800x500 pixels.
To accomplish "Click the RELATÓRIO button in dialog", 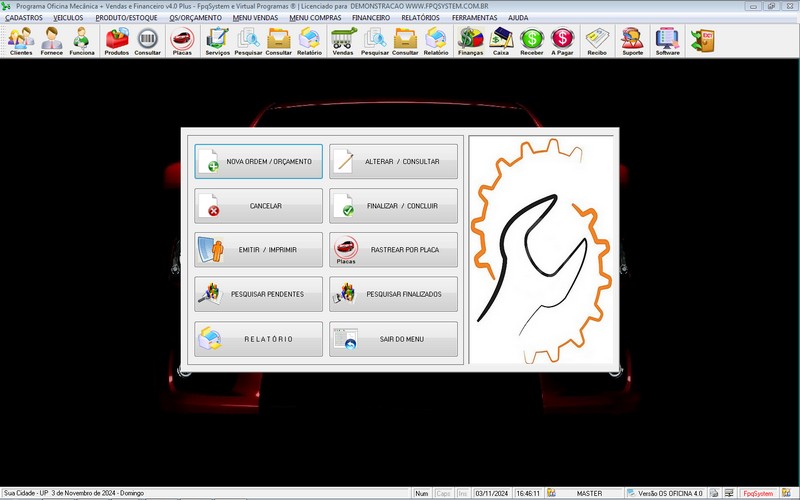I will (x=258, y=339).
